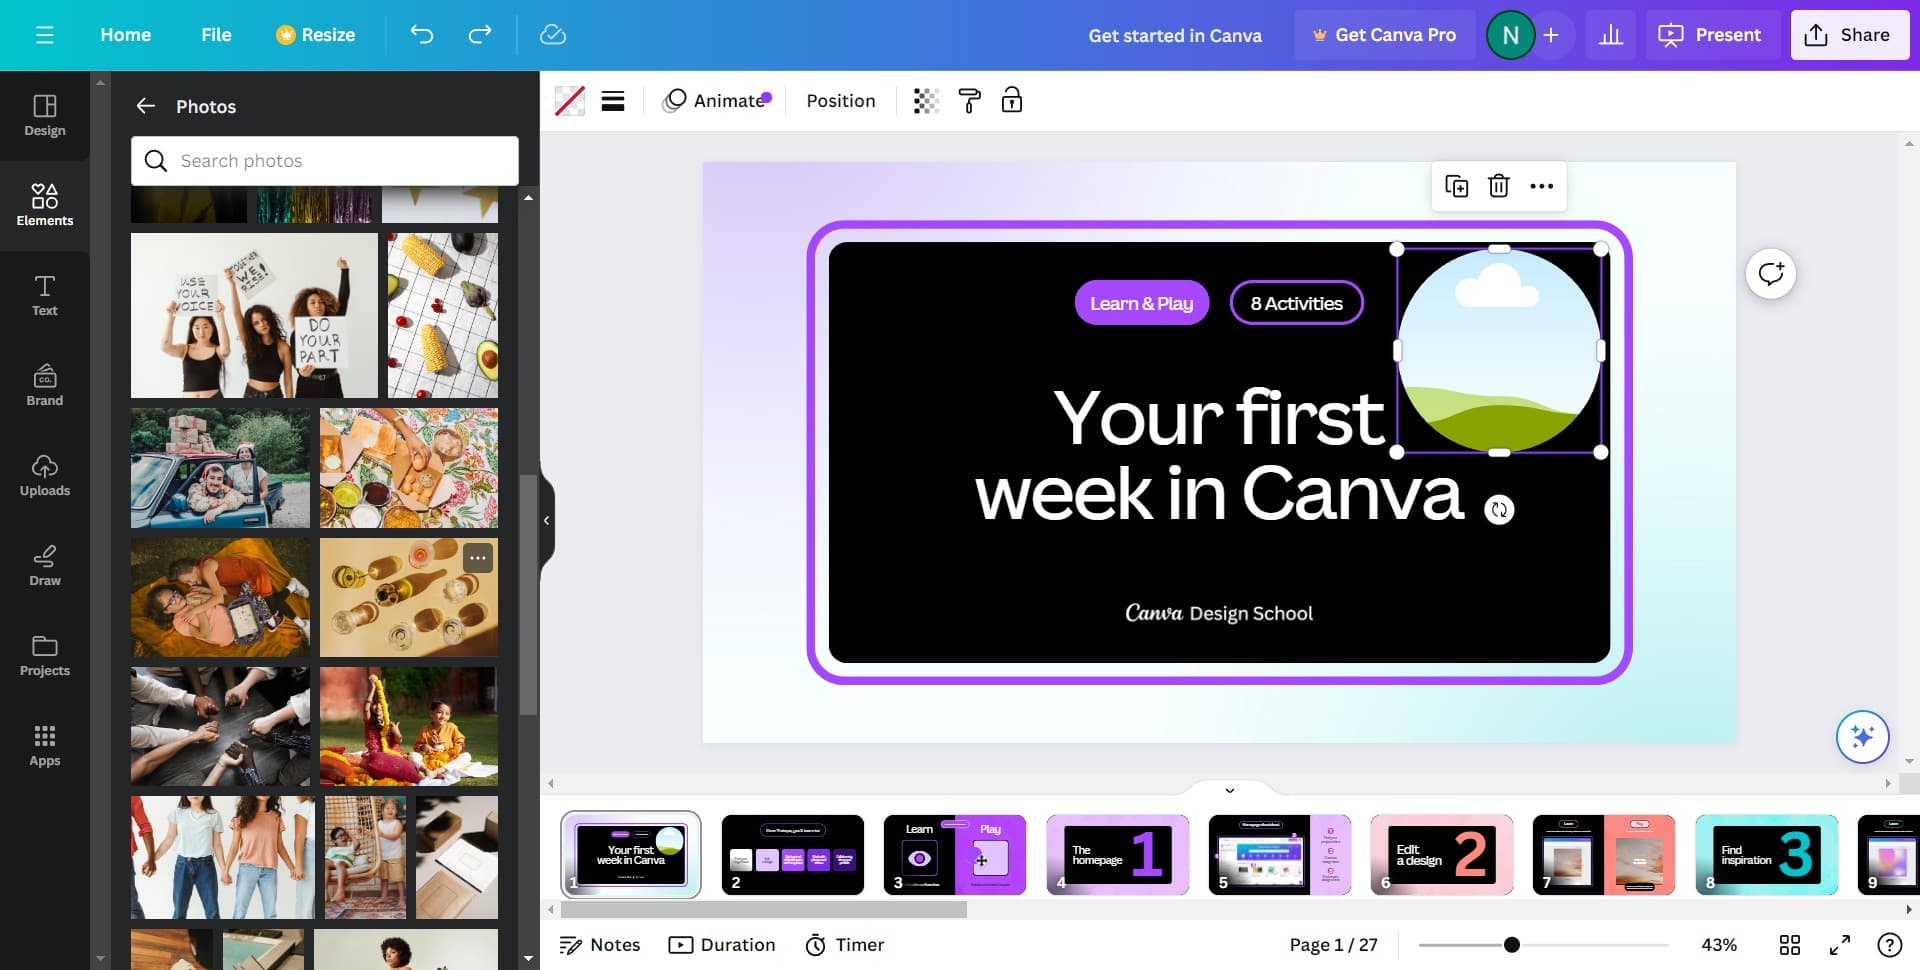Click the duplicate element icon
This screenshot has height=970, width=1920.
click(x=1456, y=186)
